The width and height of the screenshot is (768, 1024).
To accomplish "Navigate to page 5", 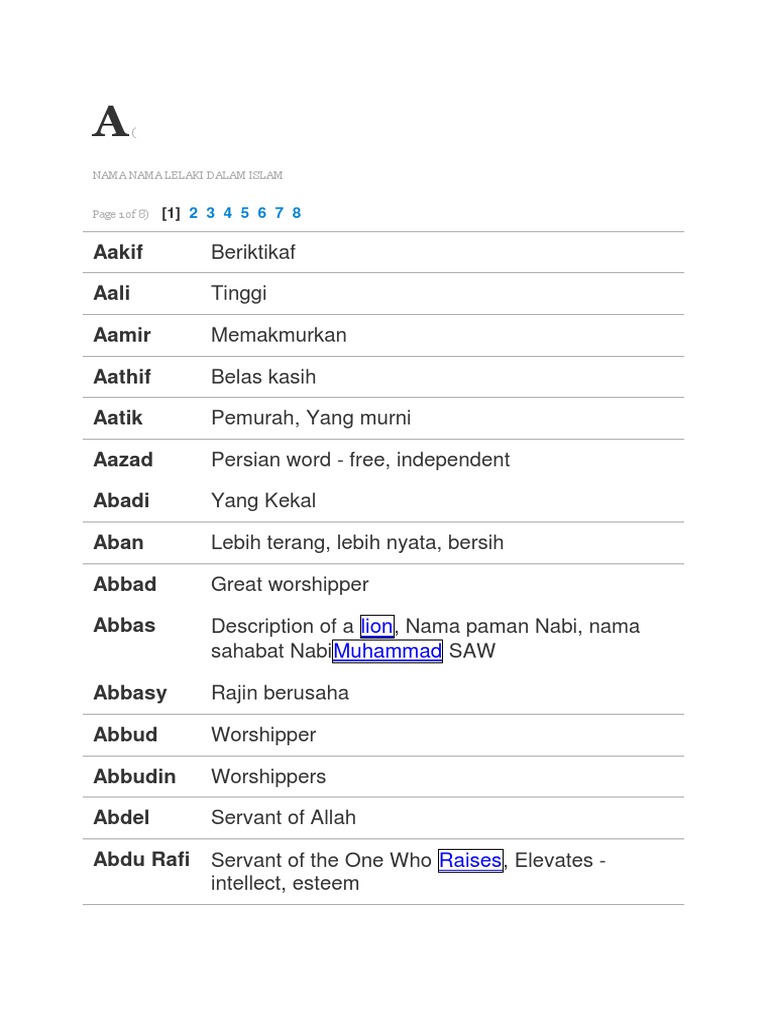I will 244,213.
